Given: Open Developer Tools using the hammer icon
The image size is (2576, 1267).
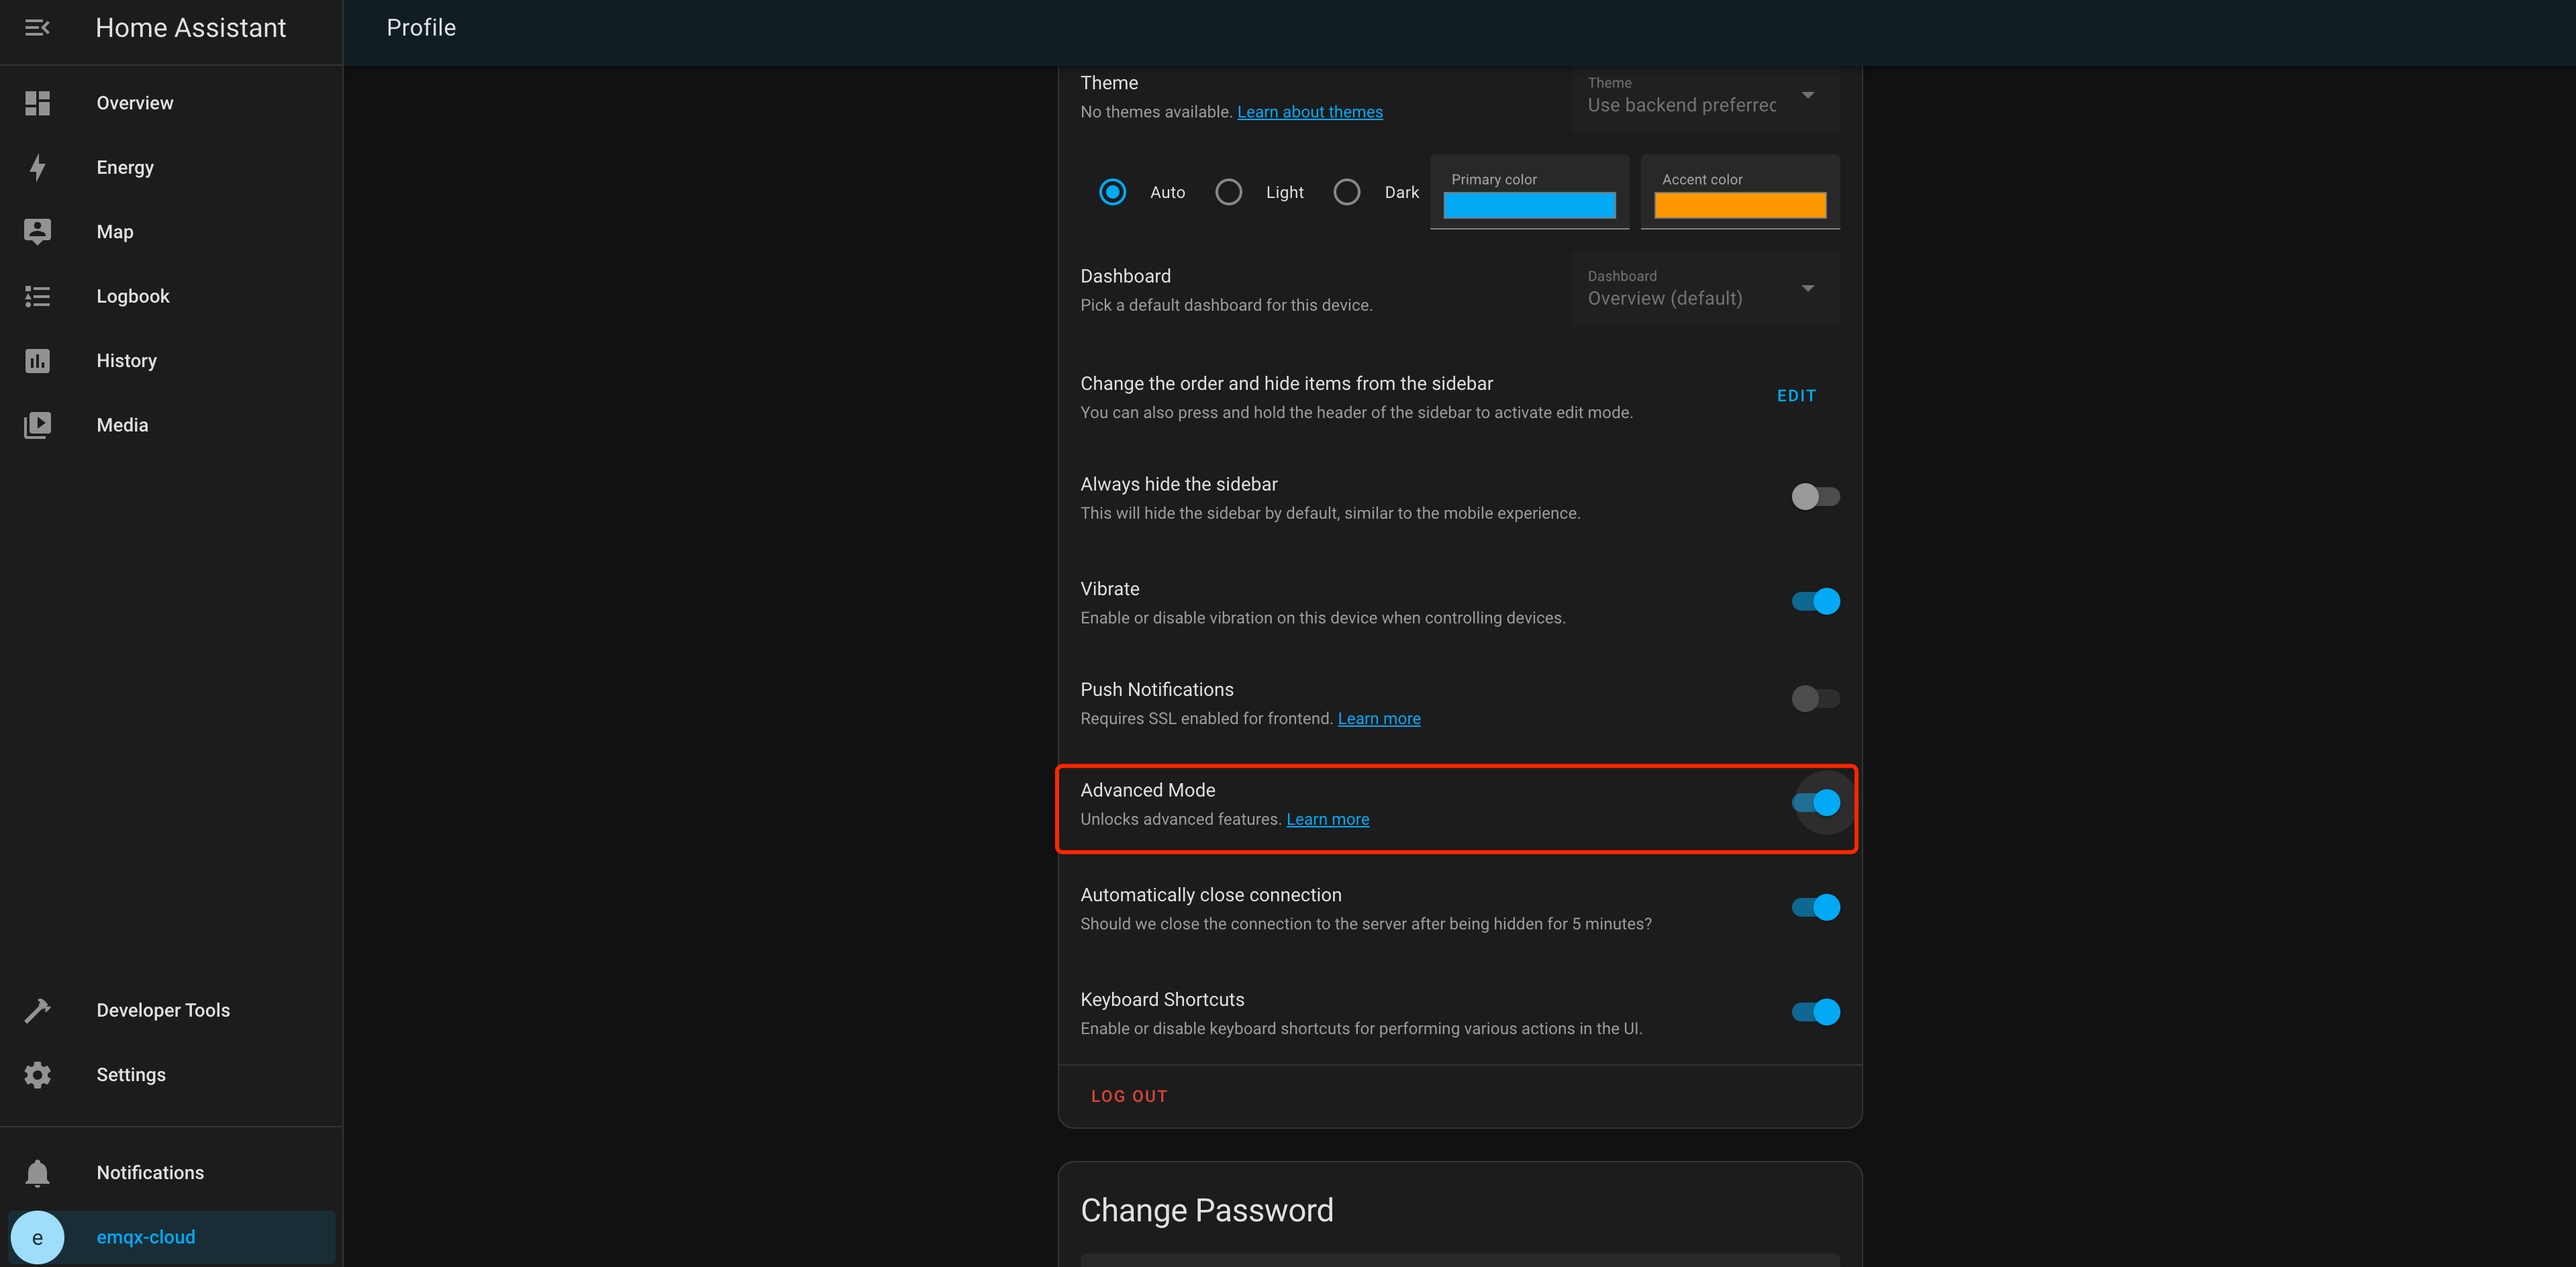Looking at the screenshot, I should pyautogui.click(x=37, y=1009).
